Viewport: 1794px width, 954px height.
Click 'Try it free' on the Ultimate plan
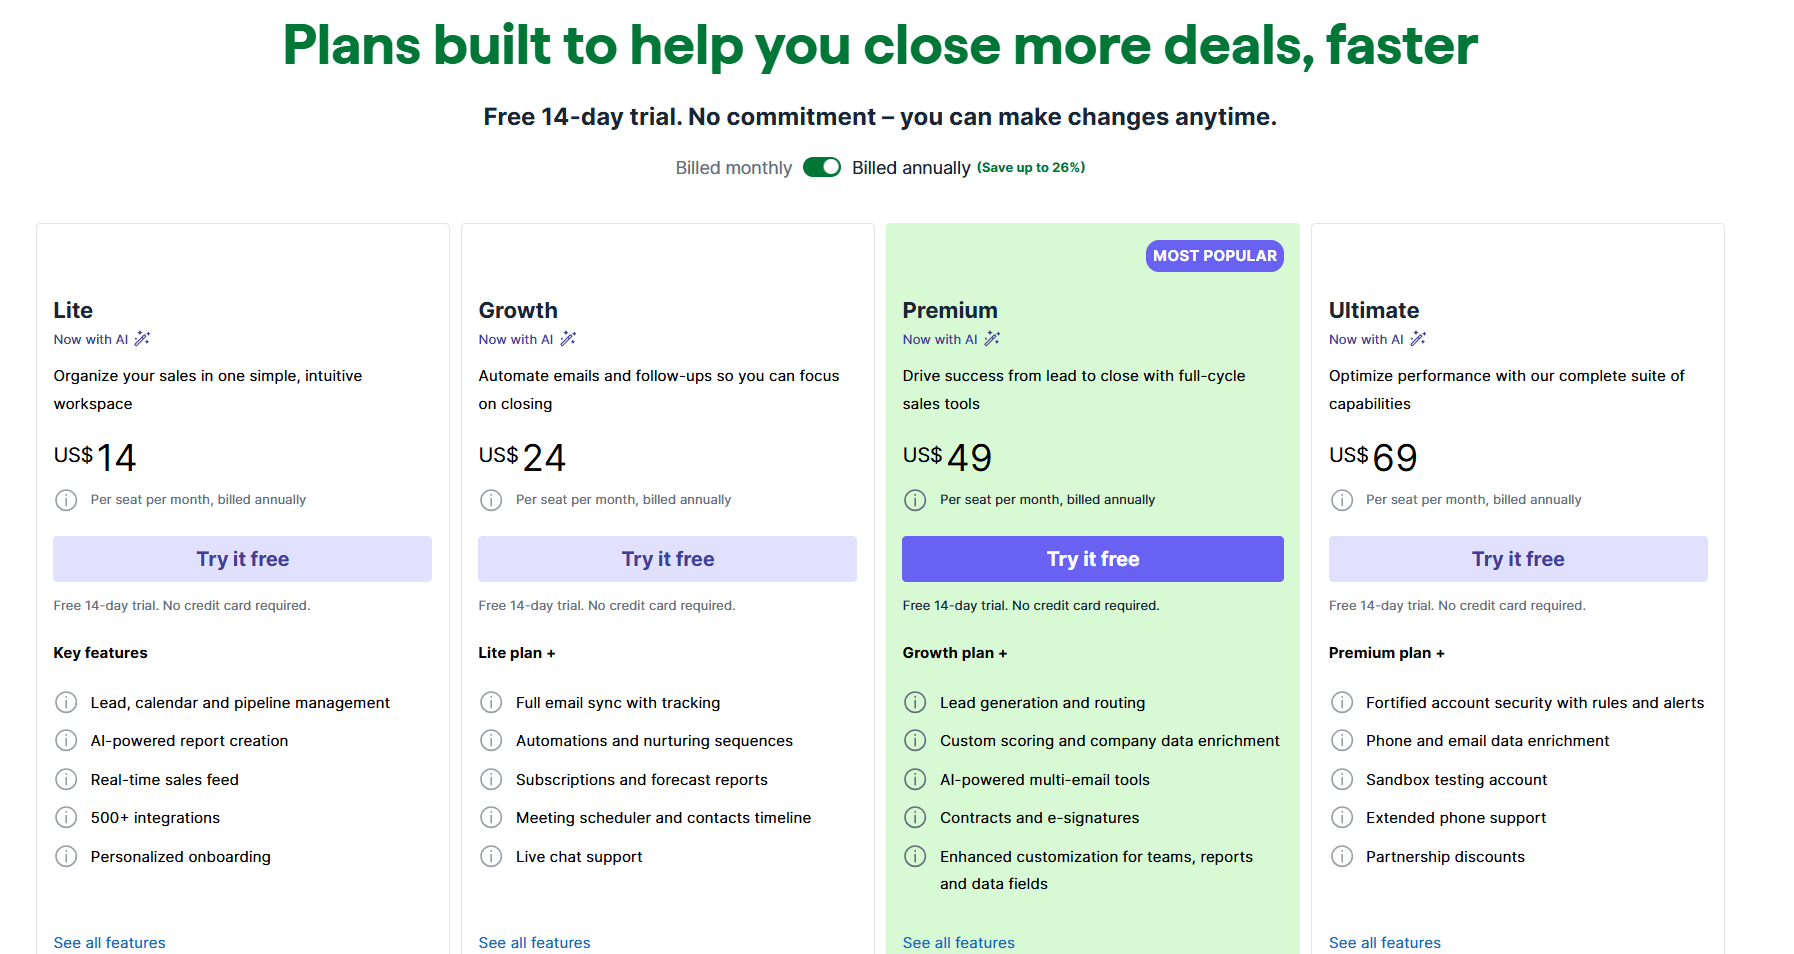[x=1517, y=558]
